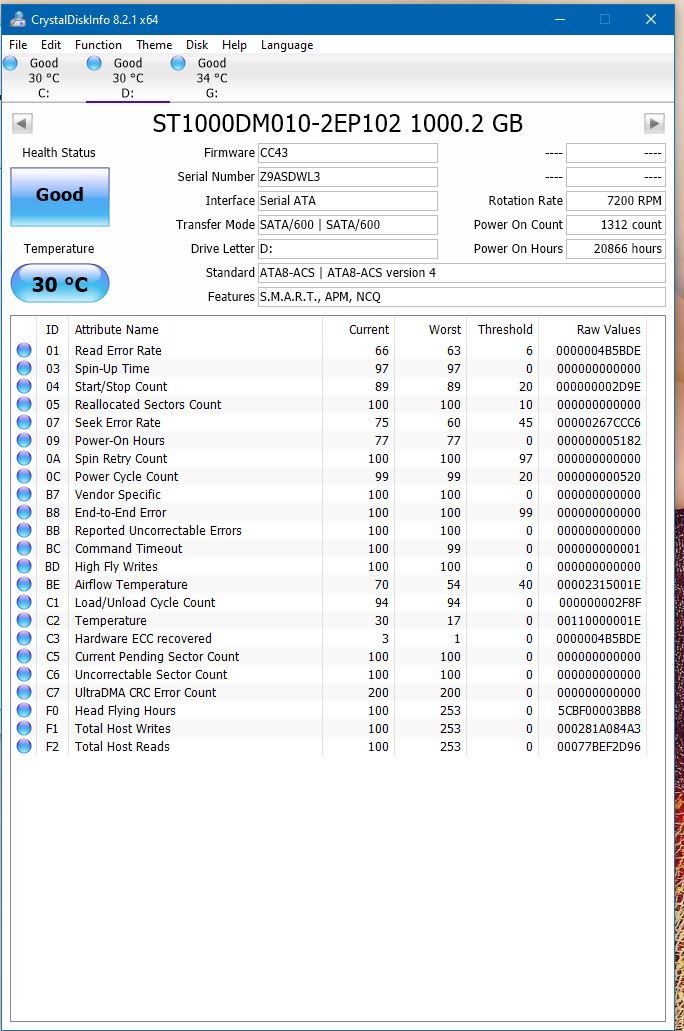Click status orb for Reallocated Sectors Count
Image resolution: width=684 pixels, height=1031 pixels.
[24, 404]
